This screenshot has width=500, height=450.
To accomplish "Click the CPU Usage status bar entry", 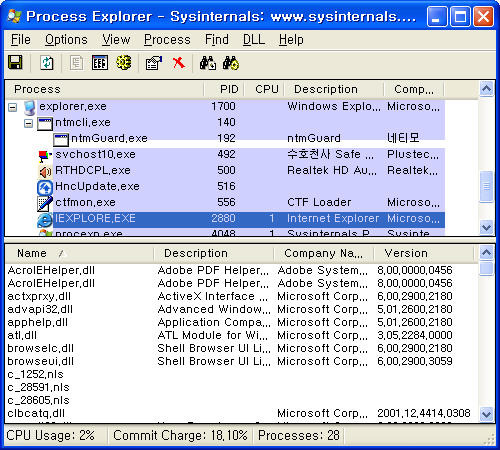I will pos(55,436).
